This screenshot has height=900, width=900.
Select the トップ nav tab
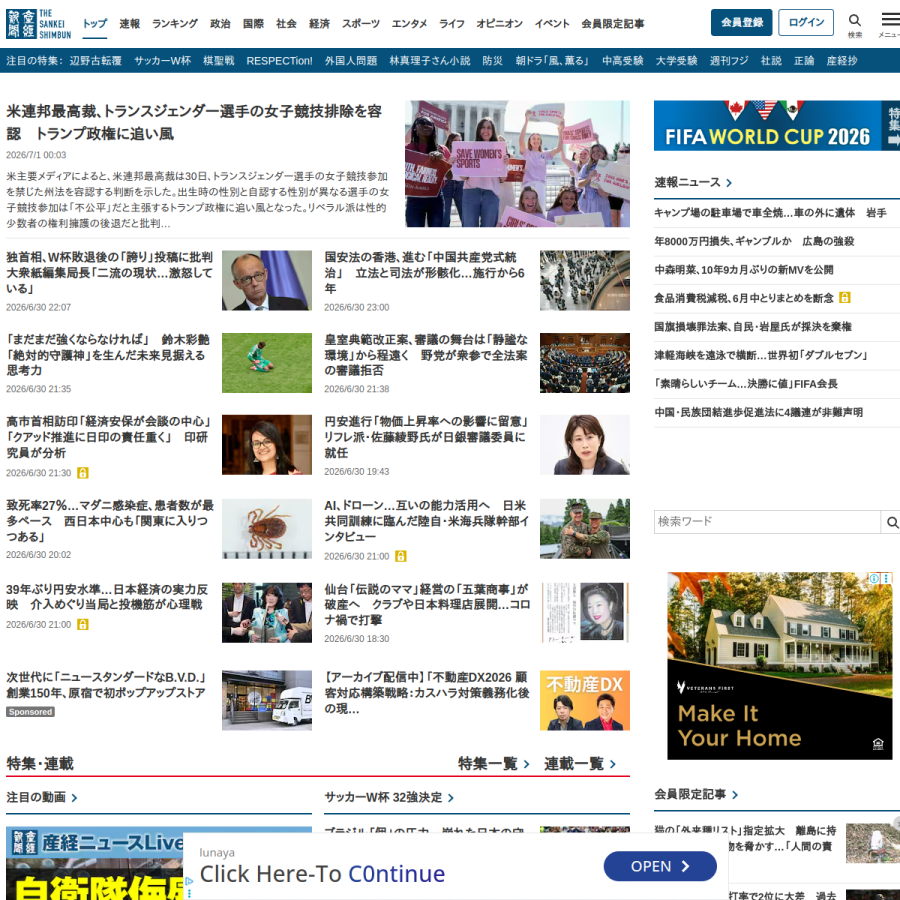point(95,24)
